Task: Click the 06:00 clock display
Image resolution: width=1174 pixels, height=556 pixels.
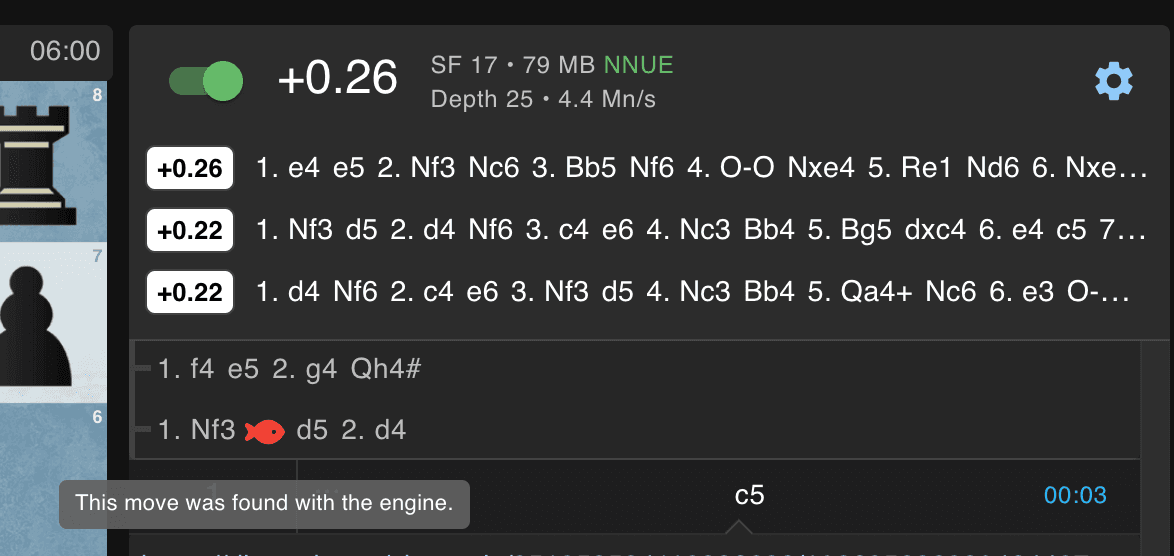Action: tap(65, 50)
